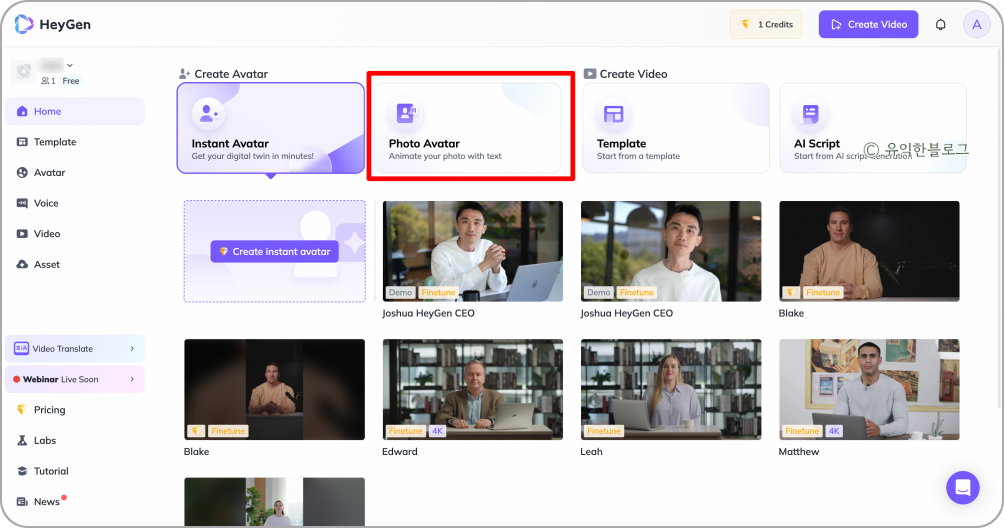The width and height of the screenshot is (1004, 528).
Task: Click the Photo Avatar card icon
Action: 406,114
